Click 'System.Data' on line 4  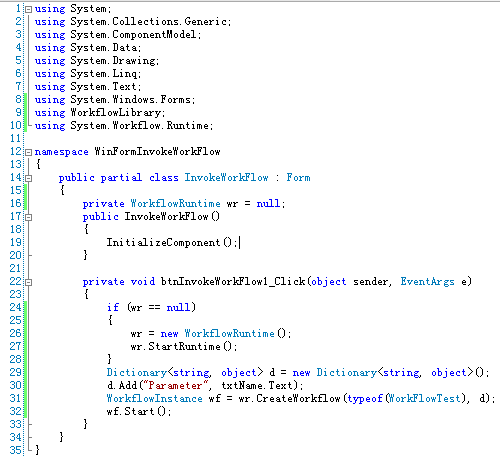coord(104,48)
